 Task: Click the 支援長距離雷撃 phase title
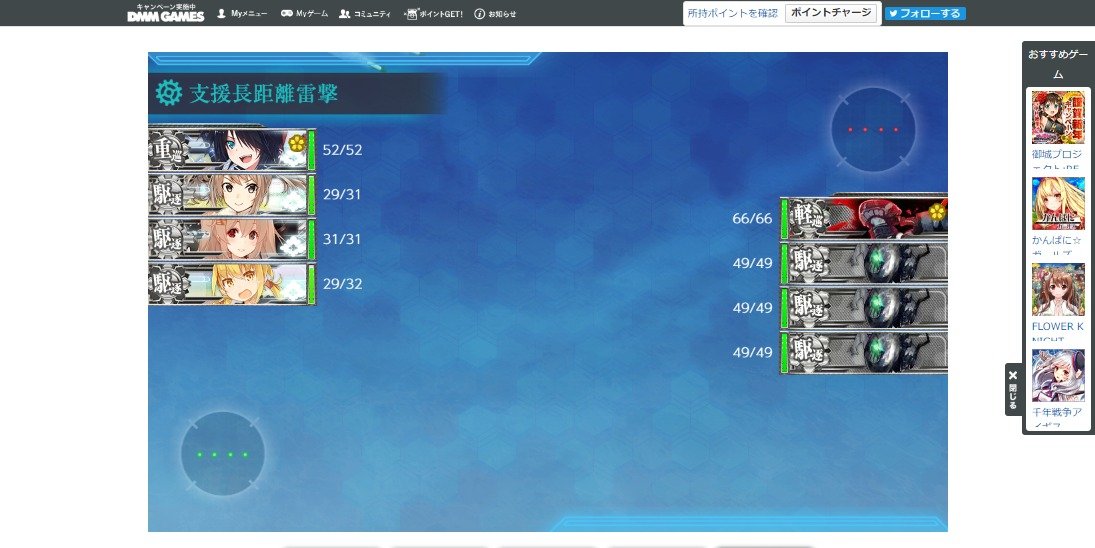coord(263,93)
